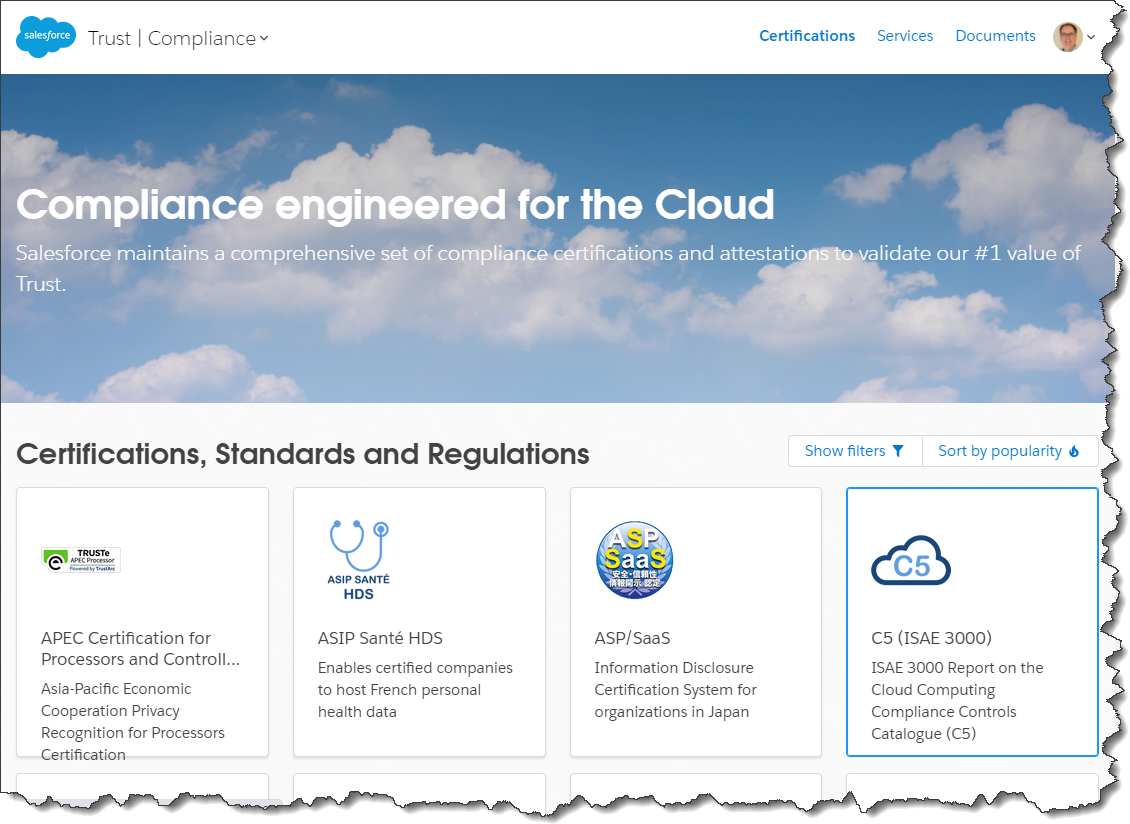This screenshot has height=824, width=1130.
Task: Click the funnel filter icon
Action: click(898, 451)
